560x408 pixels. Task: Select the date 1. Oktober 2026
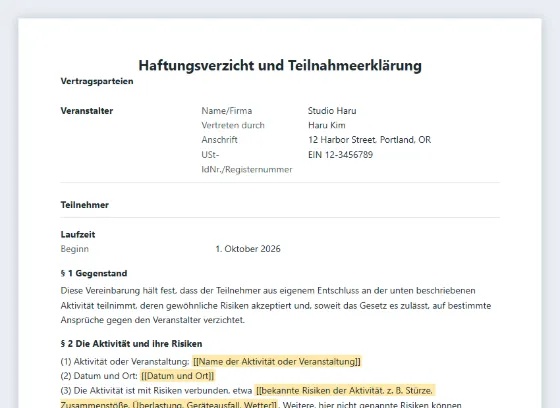[x=248, y=249]
